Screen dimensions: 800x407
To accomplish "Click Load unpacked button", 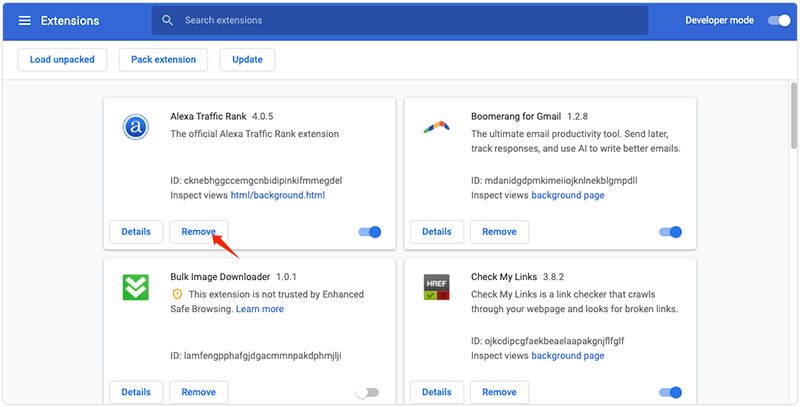I will (x=62, y=60).
